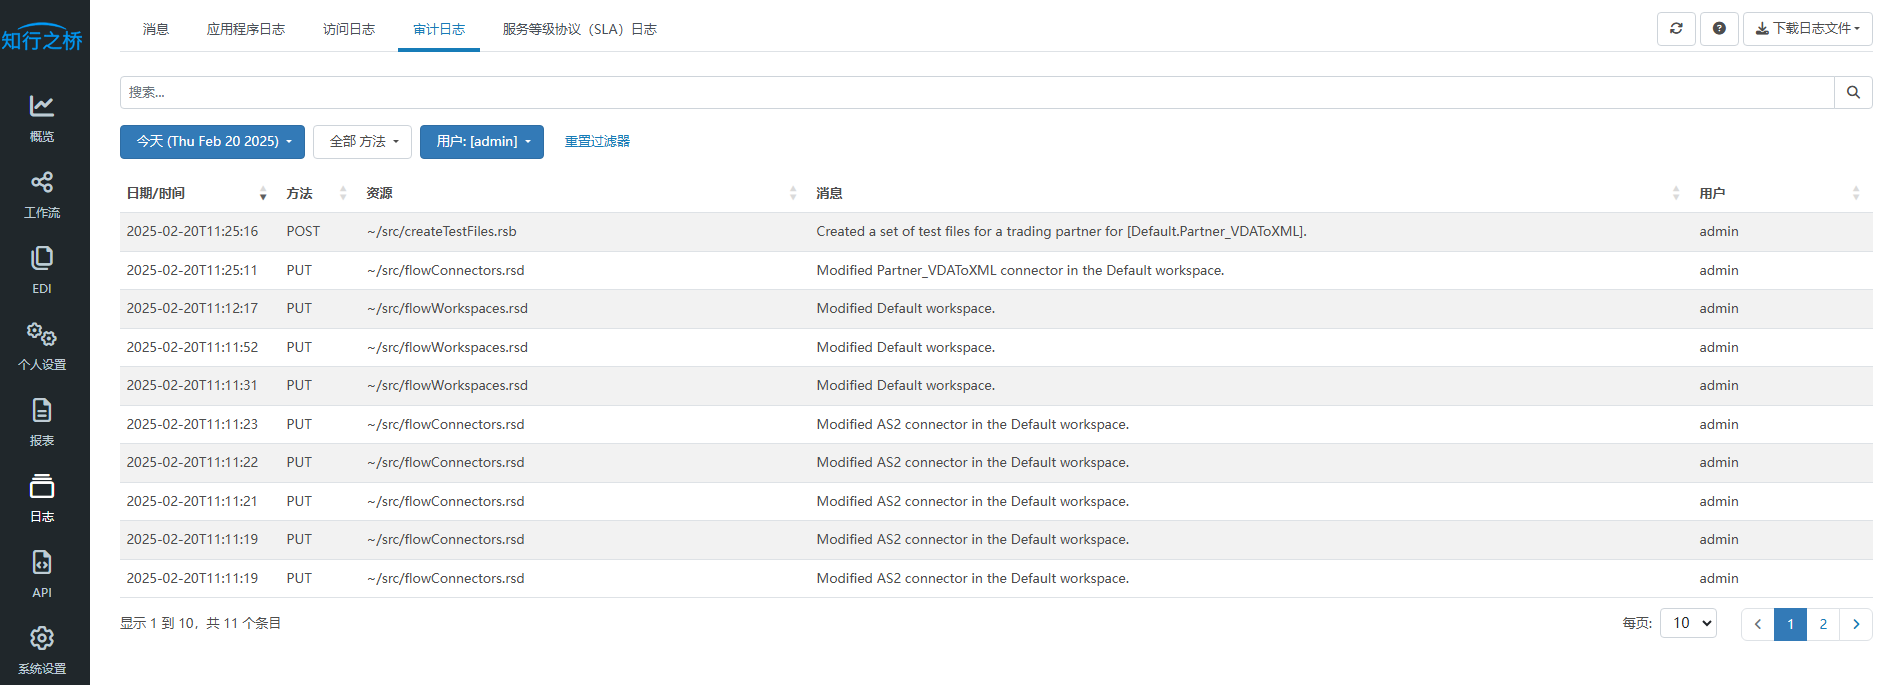Open the 全部 方法 method filter

(x=363, y=142)
